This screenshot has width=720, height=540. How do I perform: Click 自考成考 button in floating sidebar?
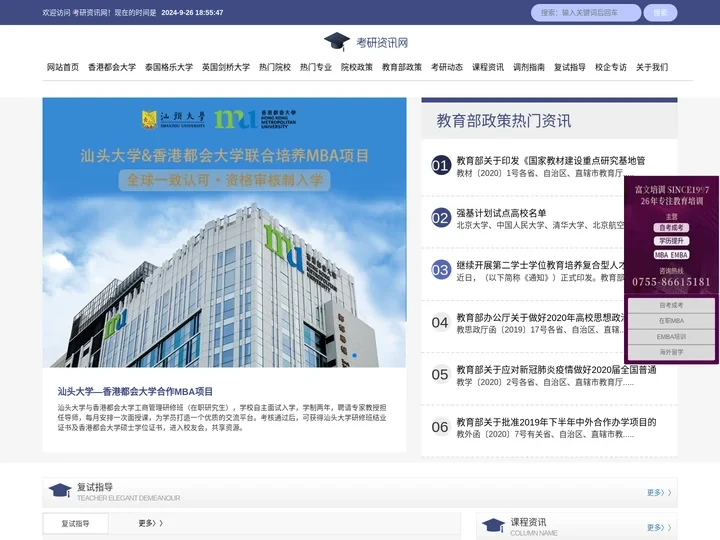671,305
